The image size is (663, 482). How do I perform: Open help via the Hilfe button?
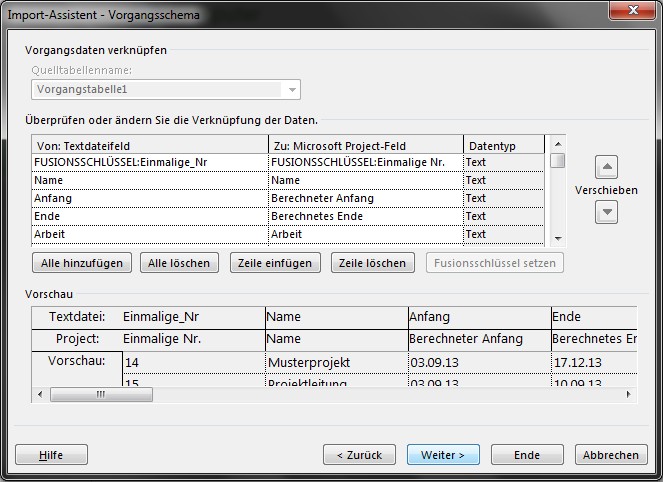tap(51, 455)
